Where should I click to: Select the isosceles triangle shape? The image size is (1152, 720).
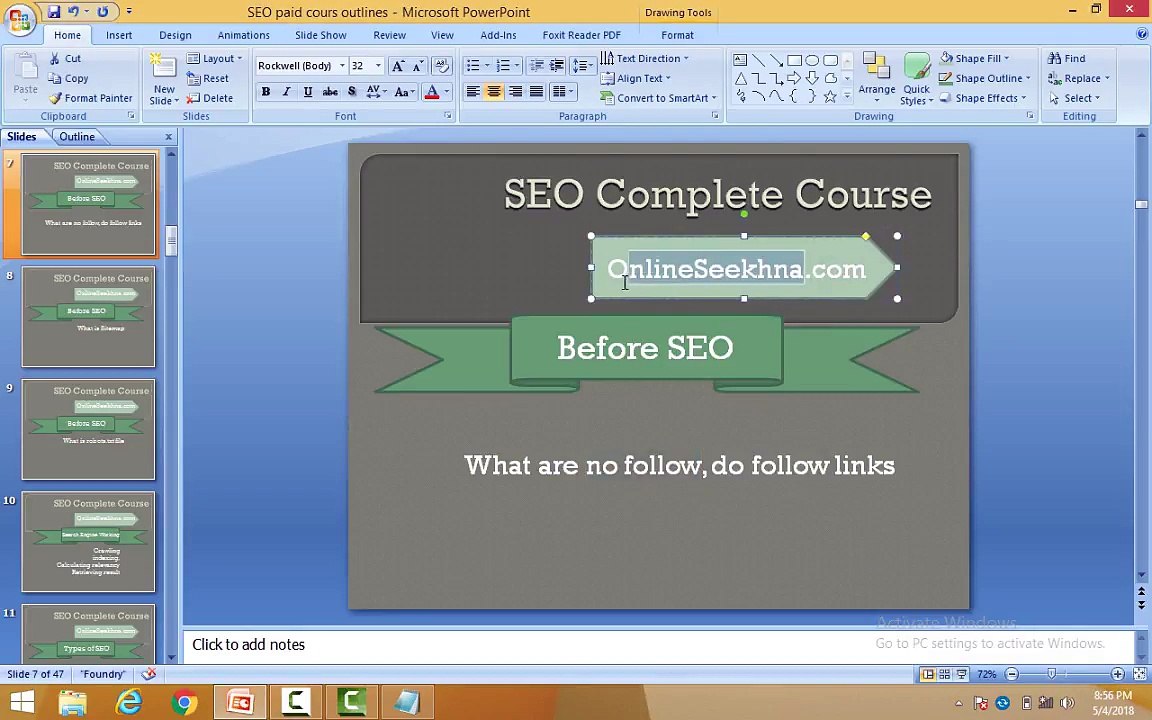point(741,78)
